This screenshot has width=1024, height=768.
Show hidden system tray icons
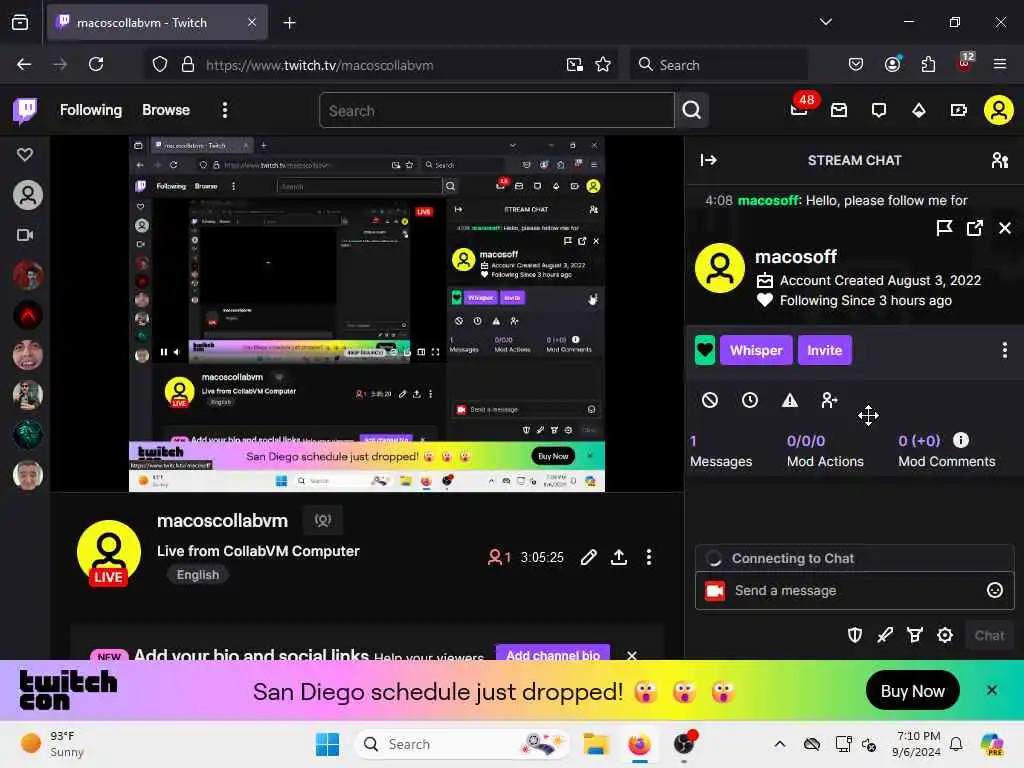780,744
